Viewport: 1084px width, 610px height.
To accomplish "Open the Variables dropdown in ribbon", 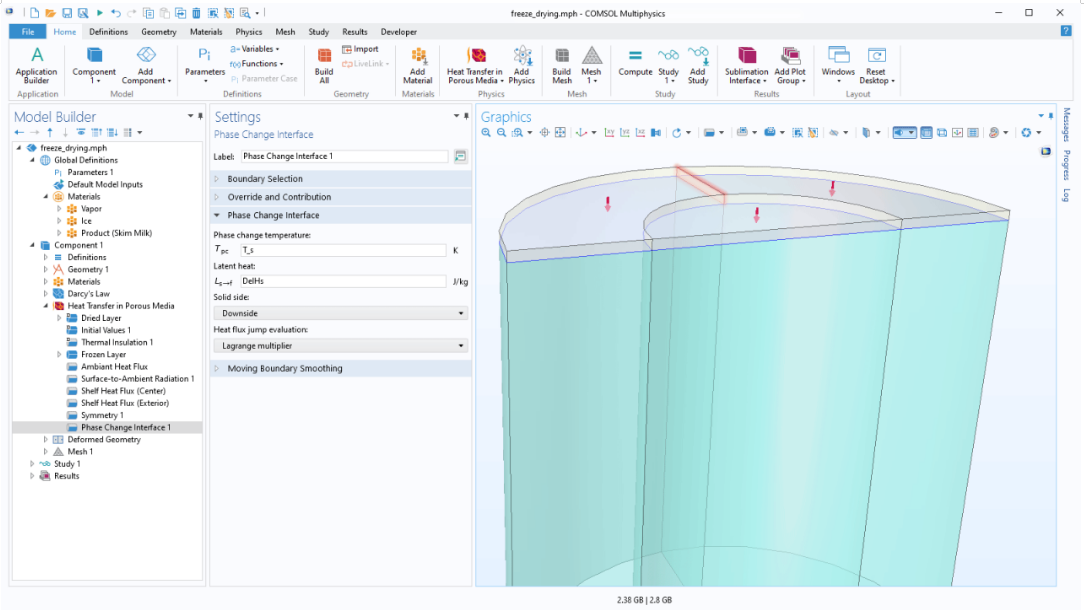I will tap(254, 49).
